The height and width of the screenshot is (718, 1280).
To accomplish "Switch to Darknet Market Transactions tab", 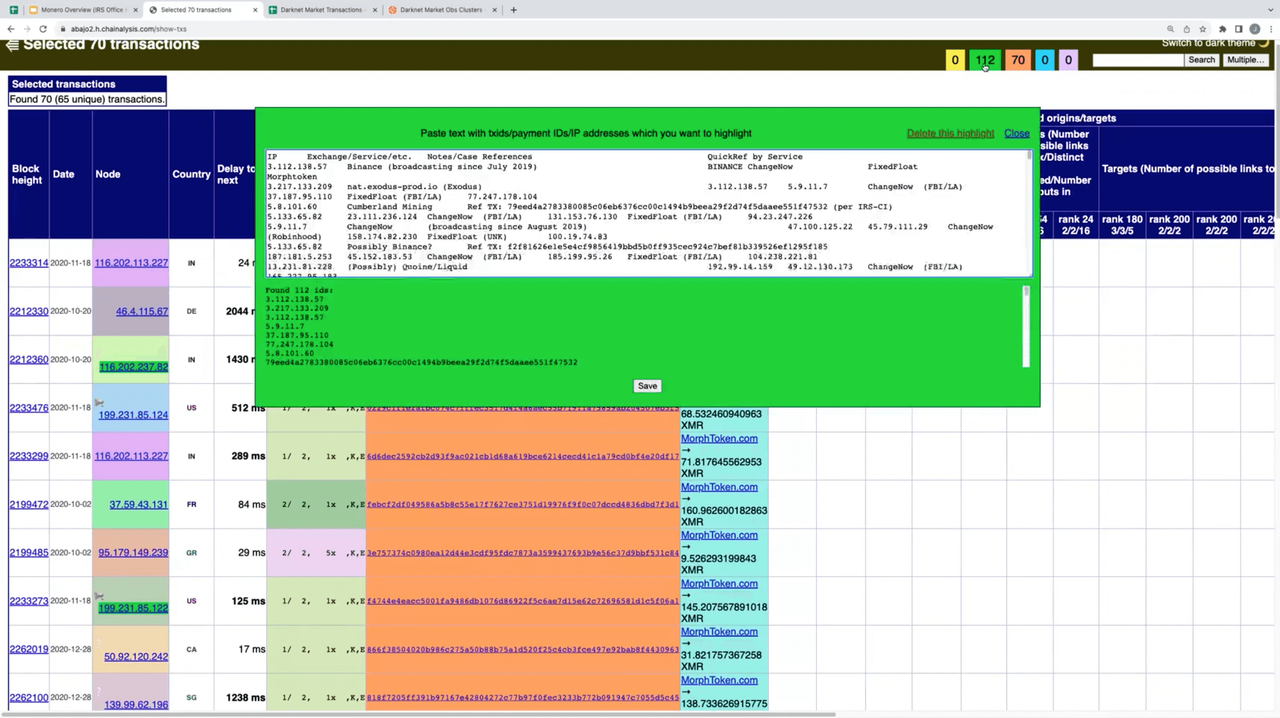I will tap(322, 10).
